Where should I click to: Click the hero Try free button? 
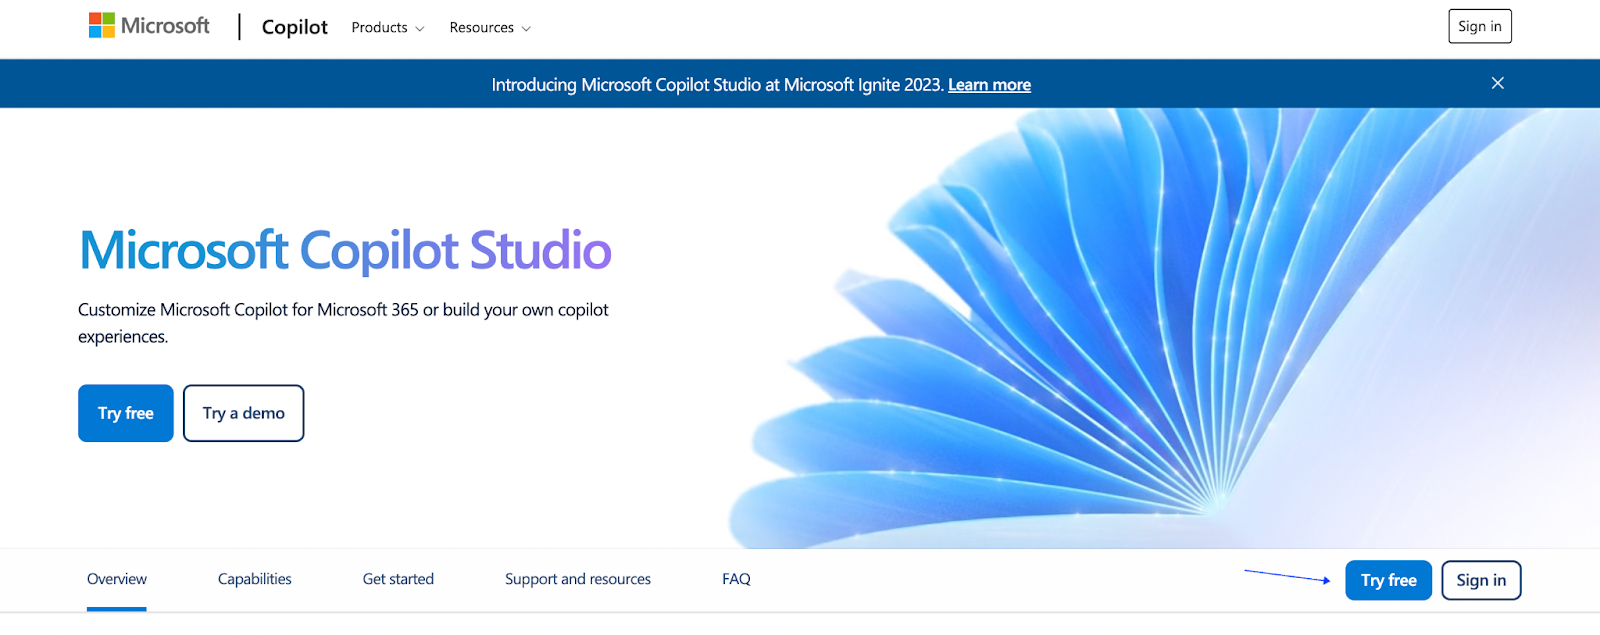[126, 413]
